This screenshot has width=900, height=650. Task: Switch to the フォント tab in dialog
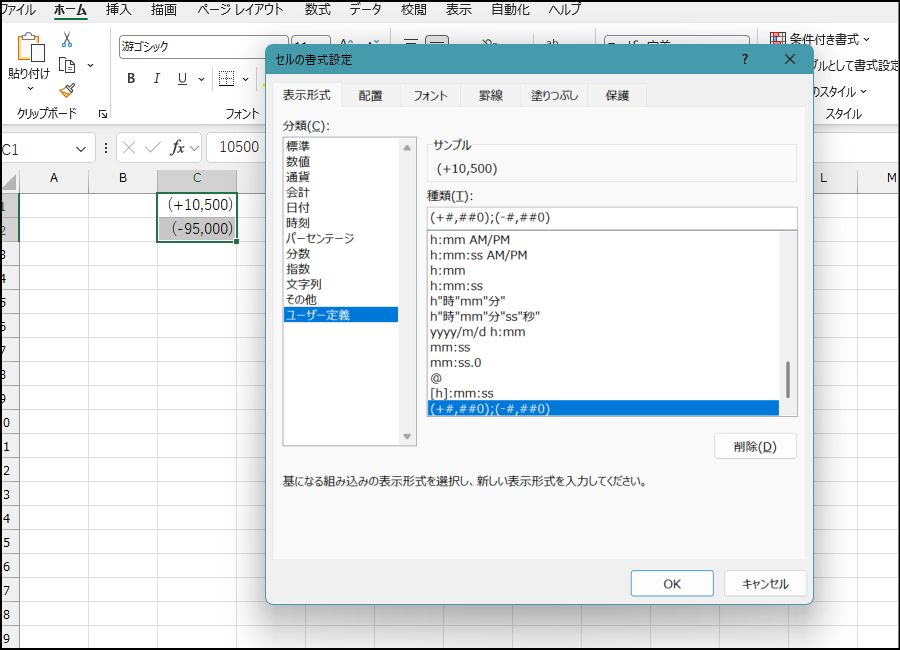click(x=430, y=95)
